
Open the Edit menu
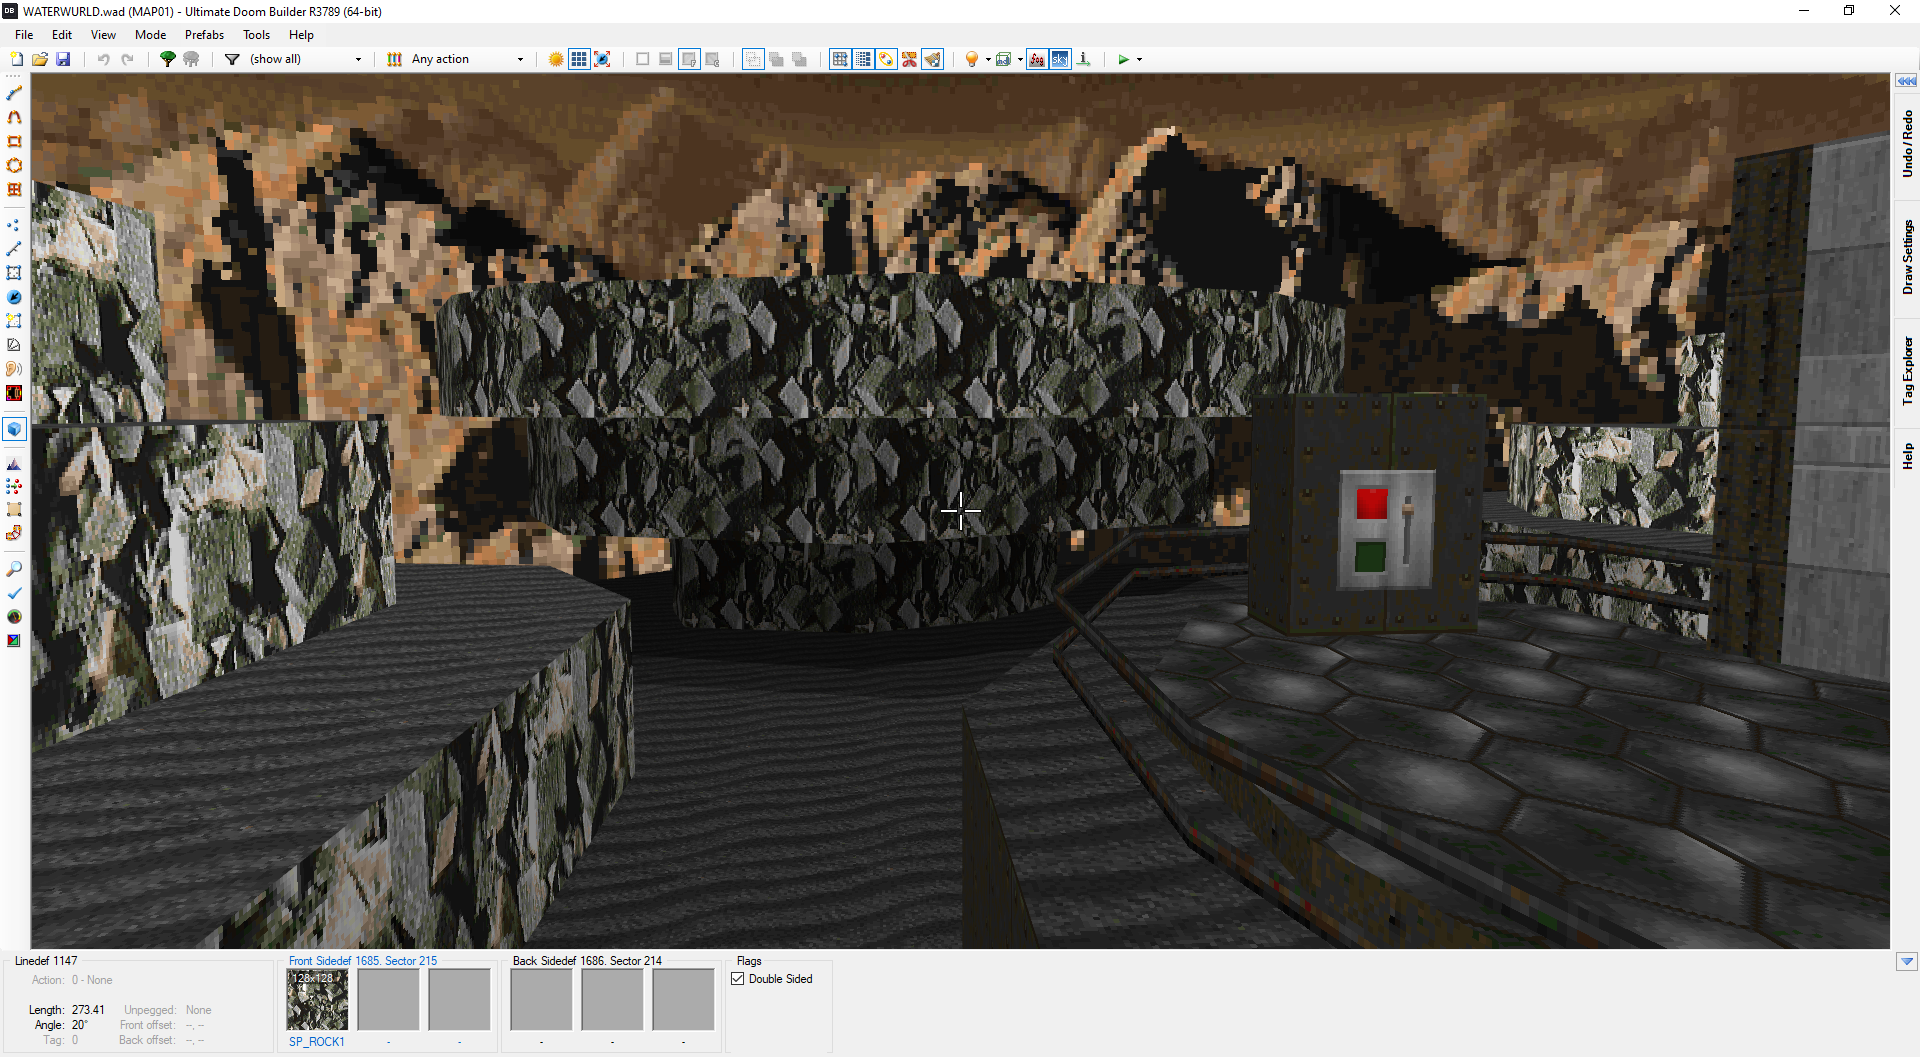pyautogui.click(x=62, y=34)
